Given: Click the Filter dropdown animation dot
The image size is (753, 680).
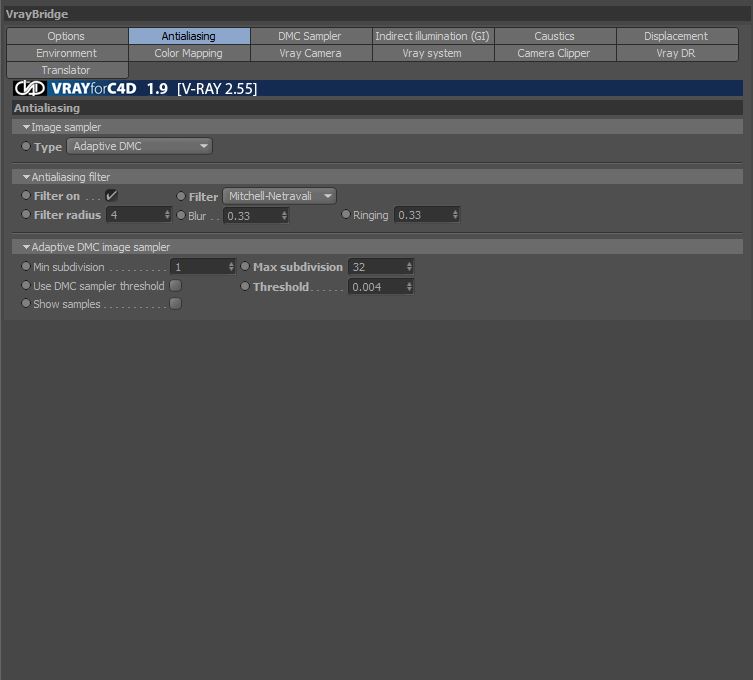Looking at the screenshot, I should coord(181,196).
